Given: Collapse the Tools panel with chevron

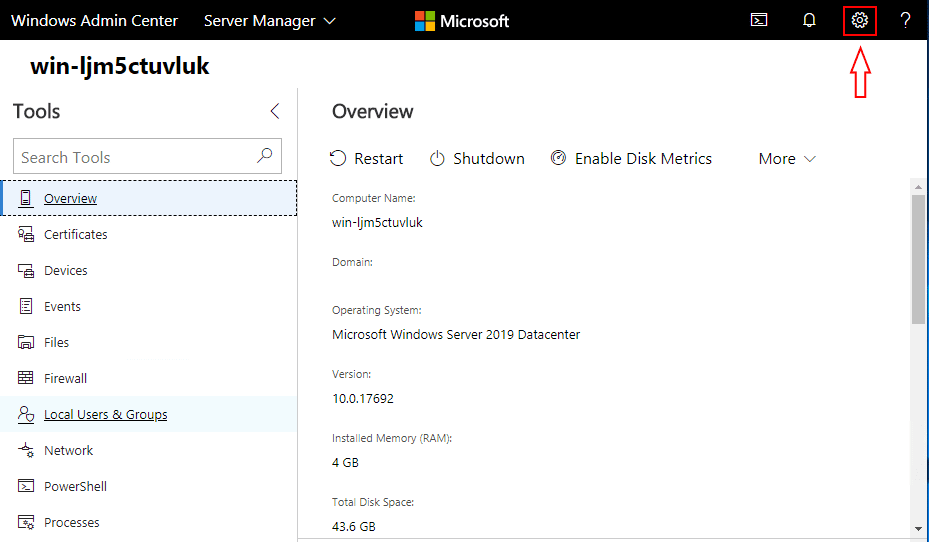Looking at the screenshot, I should coord(275,111).
